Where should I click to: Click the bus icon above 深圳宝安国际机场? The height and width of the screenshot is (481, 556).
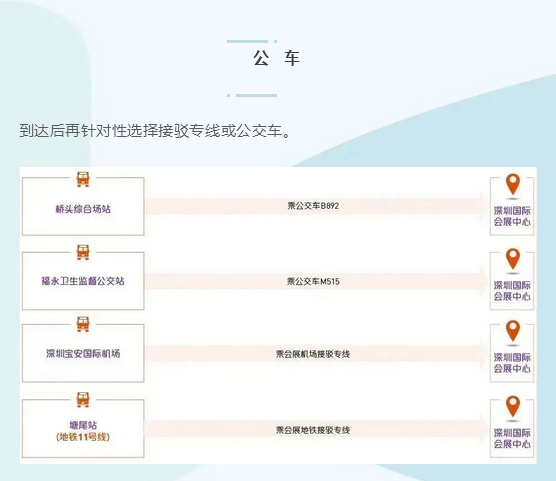pyautogui.click(x=83, y=324)
